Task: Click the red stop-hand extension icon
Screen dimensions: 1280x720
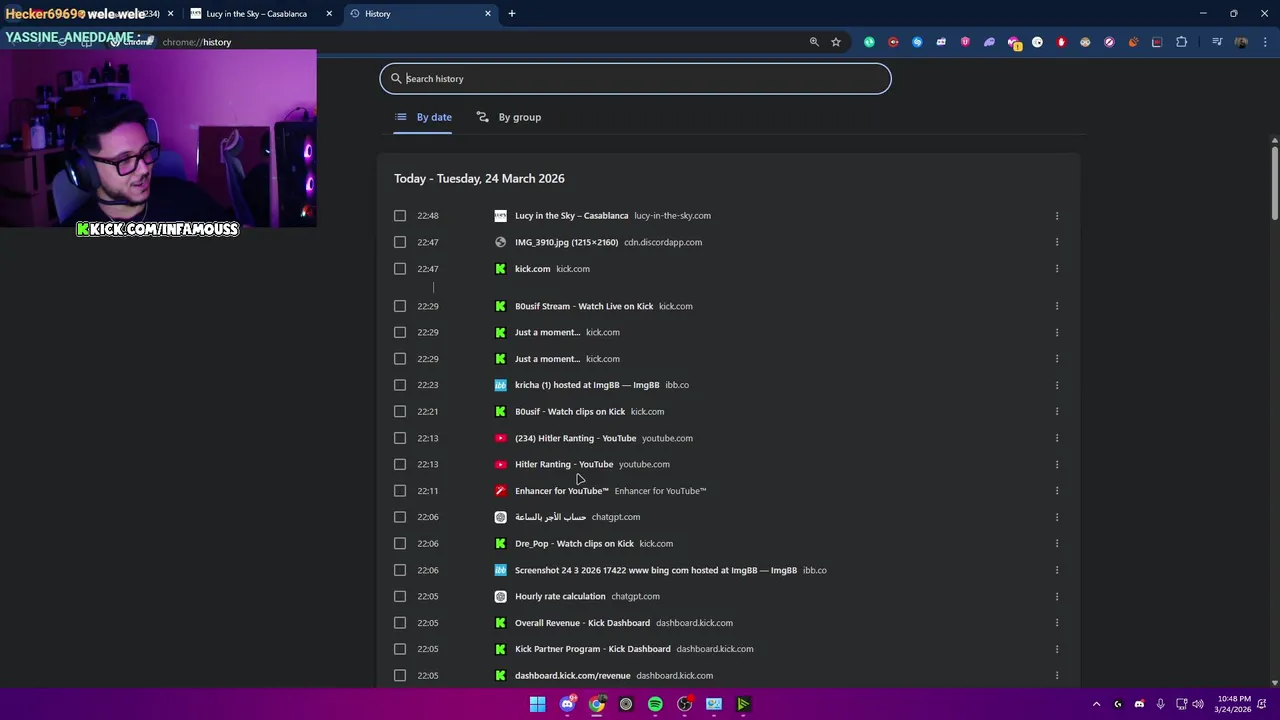Action: pos(1061,42)
